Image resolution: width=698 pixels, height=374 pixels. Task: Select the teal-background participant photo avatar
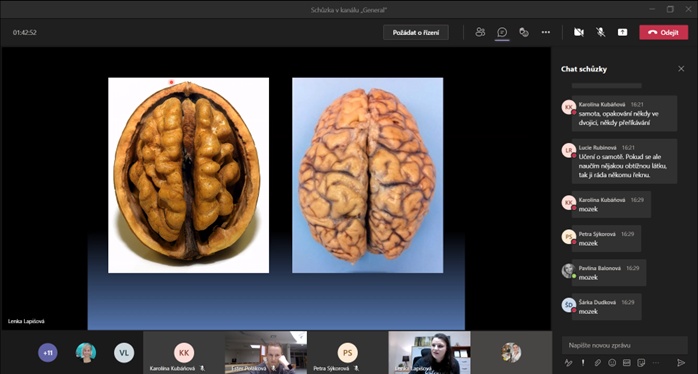point(86,353)
